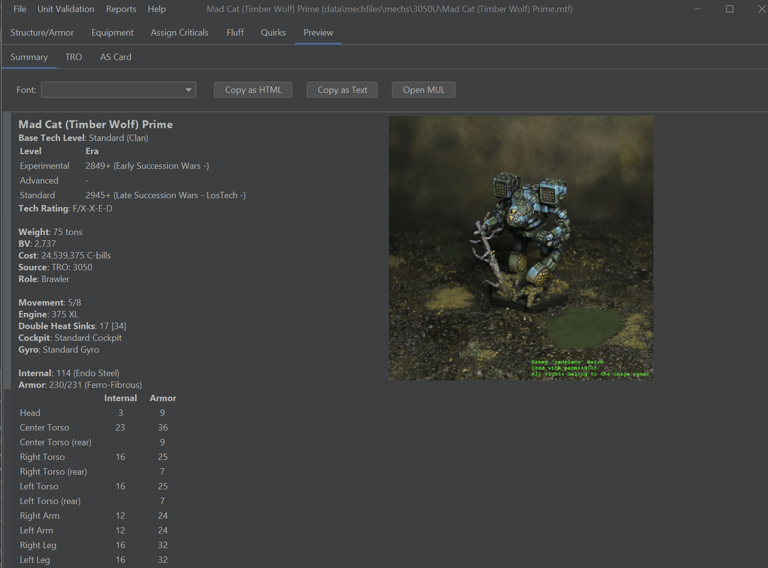Image resolution: width=768 pixels, height=568 pixels.
Task: Switch to the Structure/Armor tab
Action: pyautogui.click(x=42, y=32)
